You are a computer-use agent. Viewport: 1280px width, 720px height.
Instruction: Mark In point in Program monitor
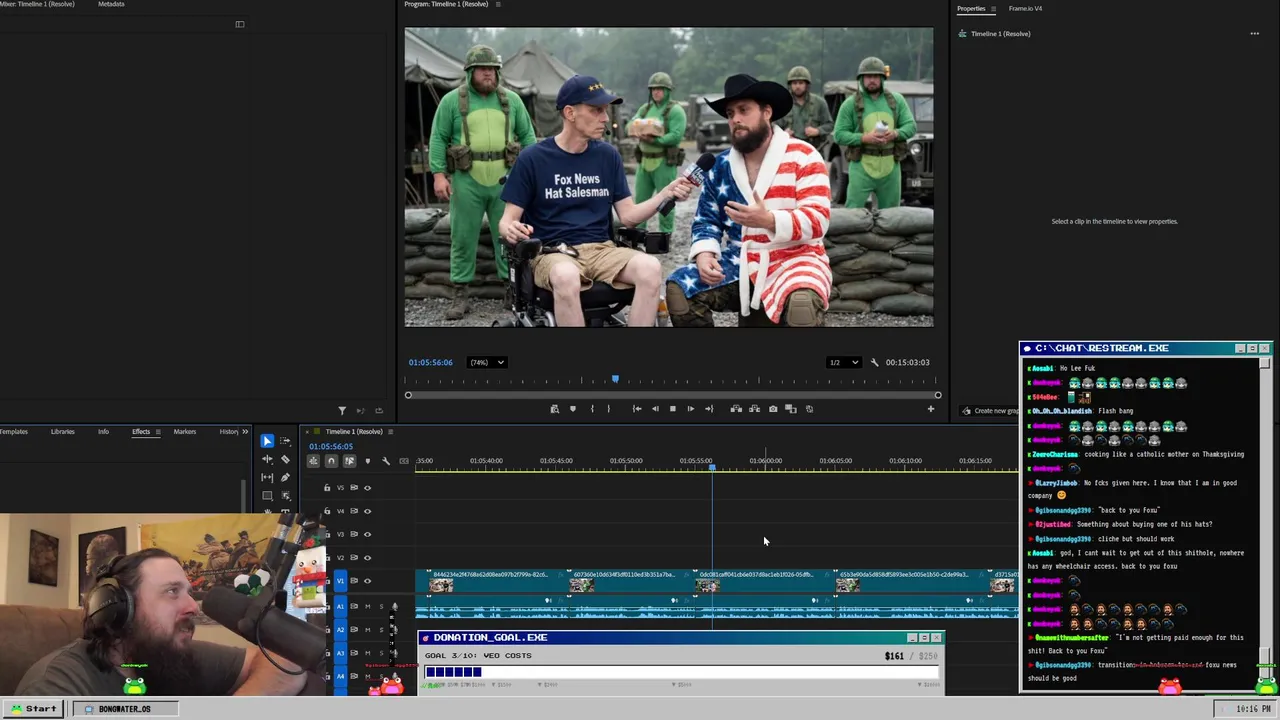592,409
